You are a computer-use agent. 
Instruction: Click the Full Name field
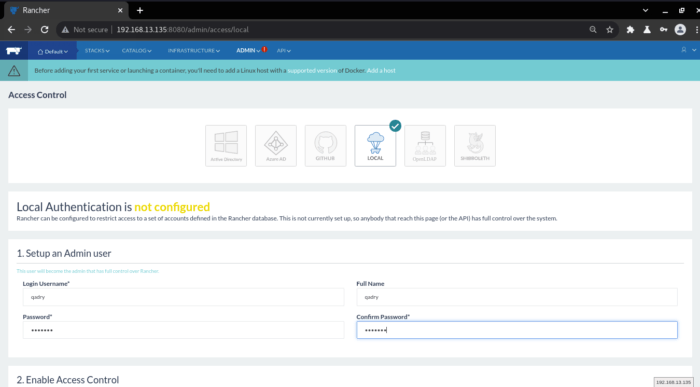pyautogui.click(x=517, y=297)
